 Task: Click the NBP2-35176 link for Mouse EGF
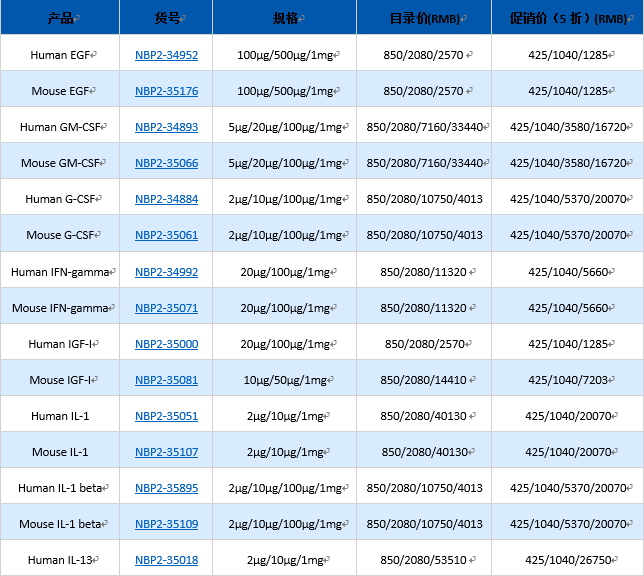pyautogui.click(x=166, y=91)
